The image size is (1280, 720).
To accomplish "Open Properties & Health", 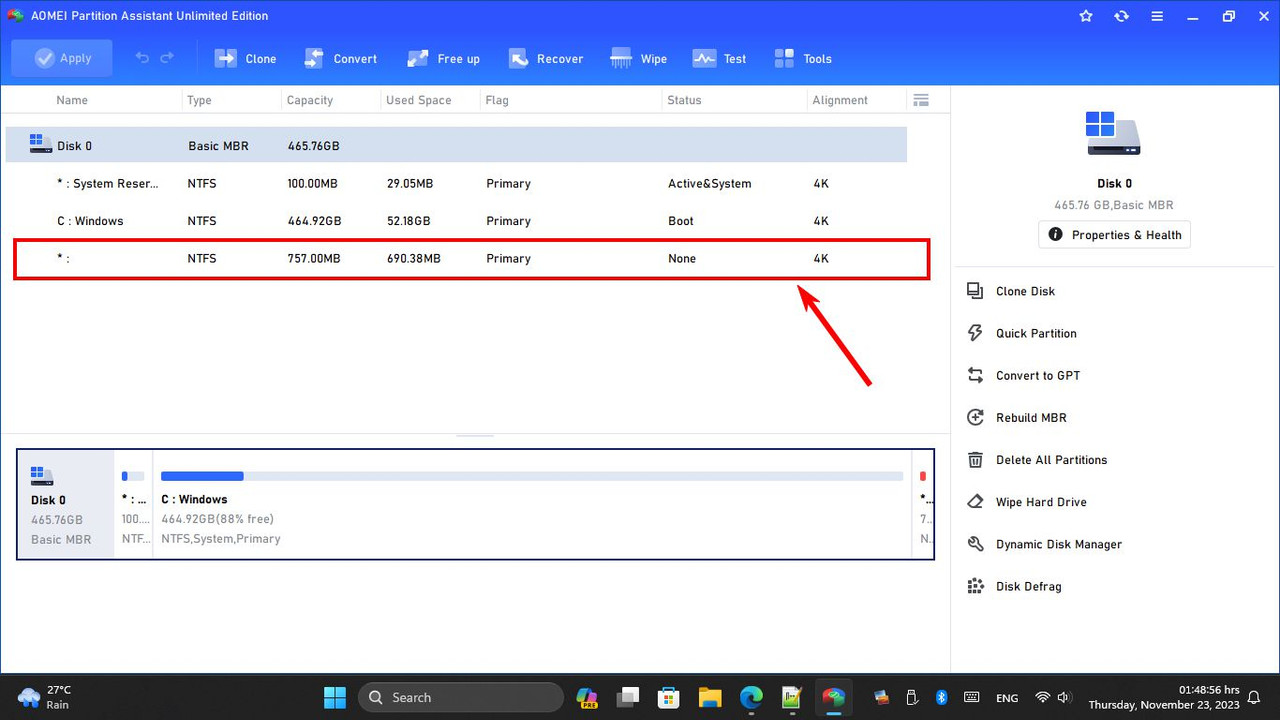I will click(x=1114, y=235).
